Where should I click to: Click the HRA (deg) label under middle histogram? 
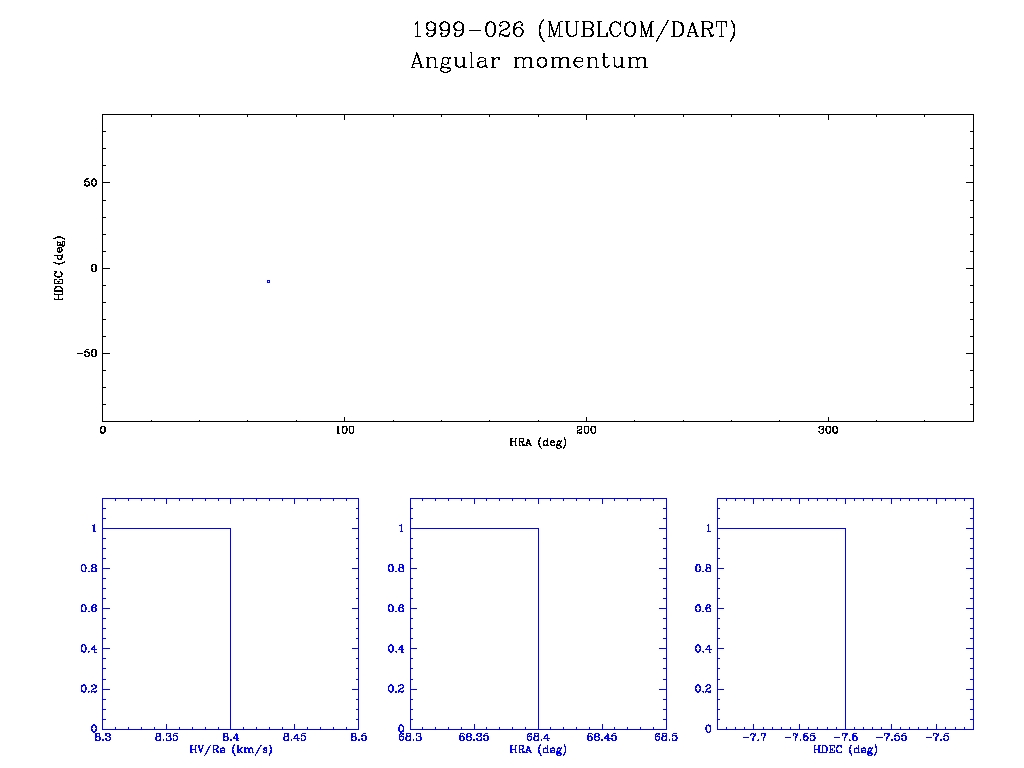(538, 749)
